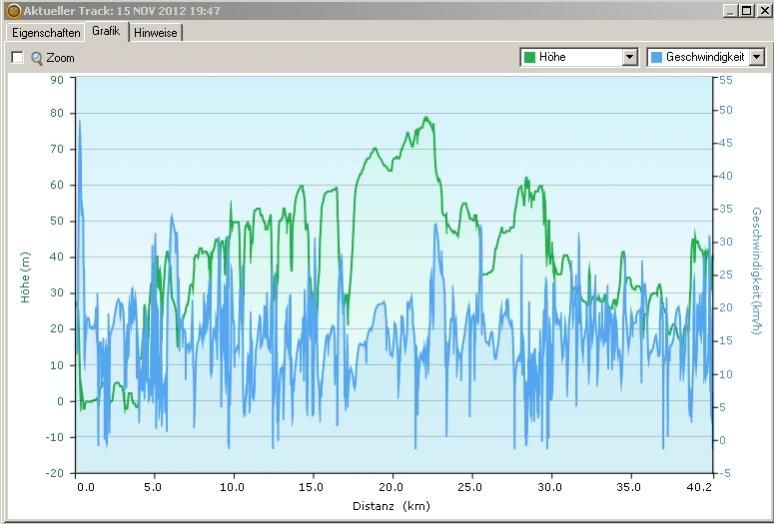The width and height of the screenshot is (774, 524).
Task: Click the blue Geschwindigkeit color swatch
Action: 656,57
